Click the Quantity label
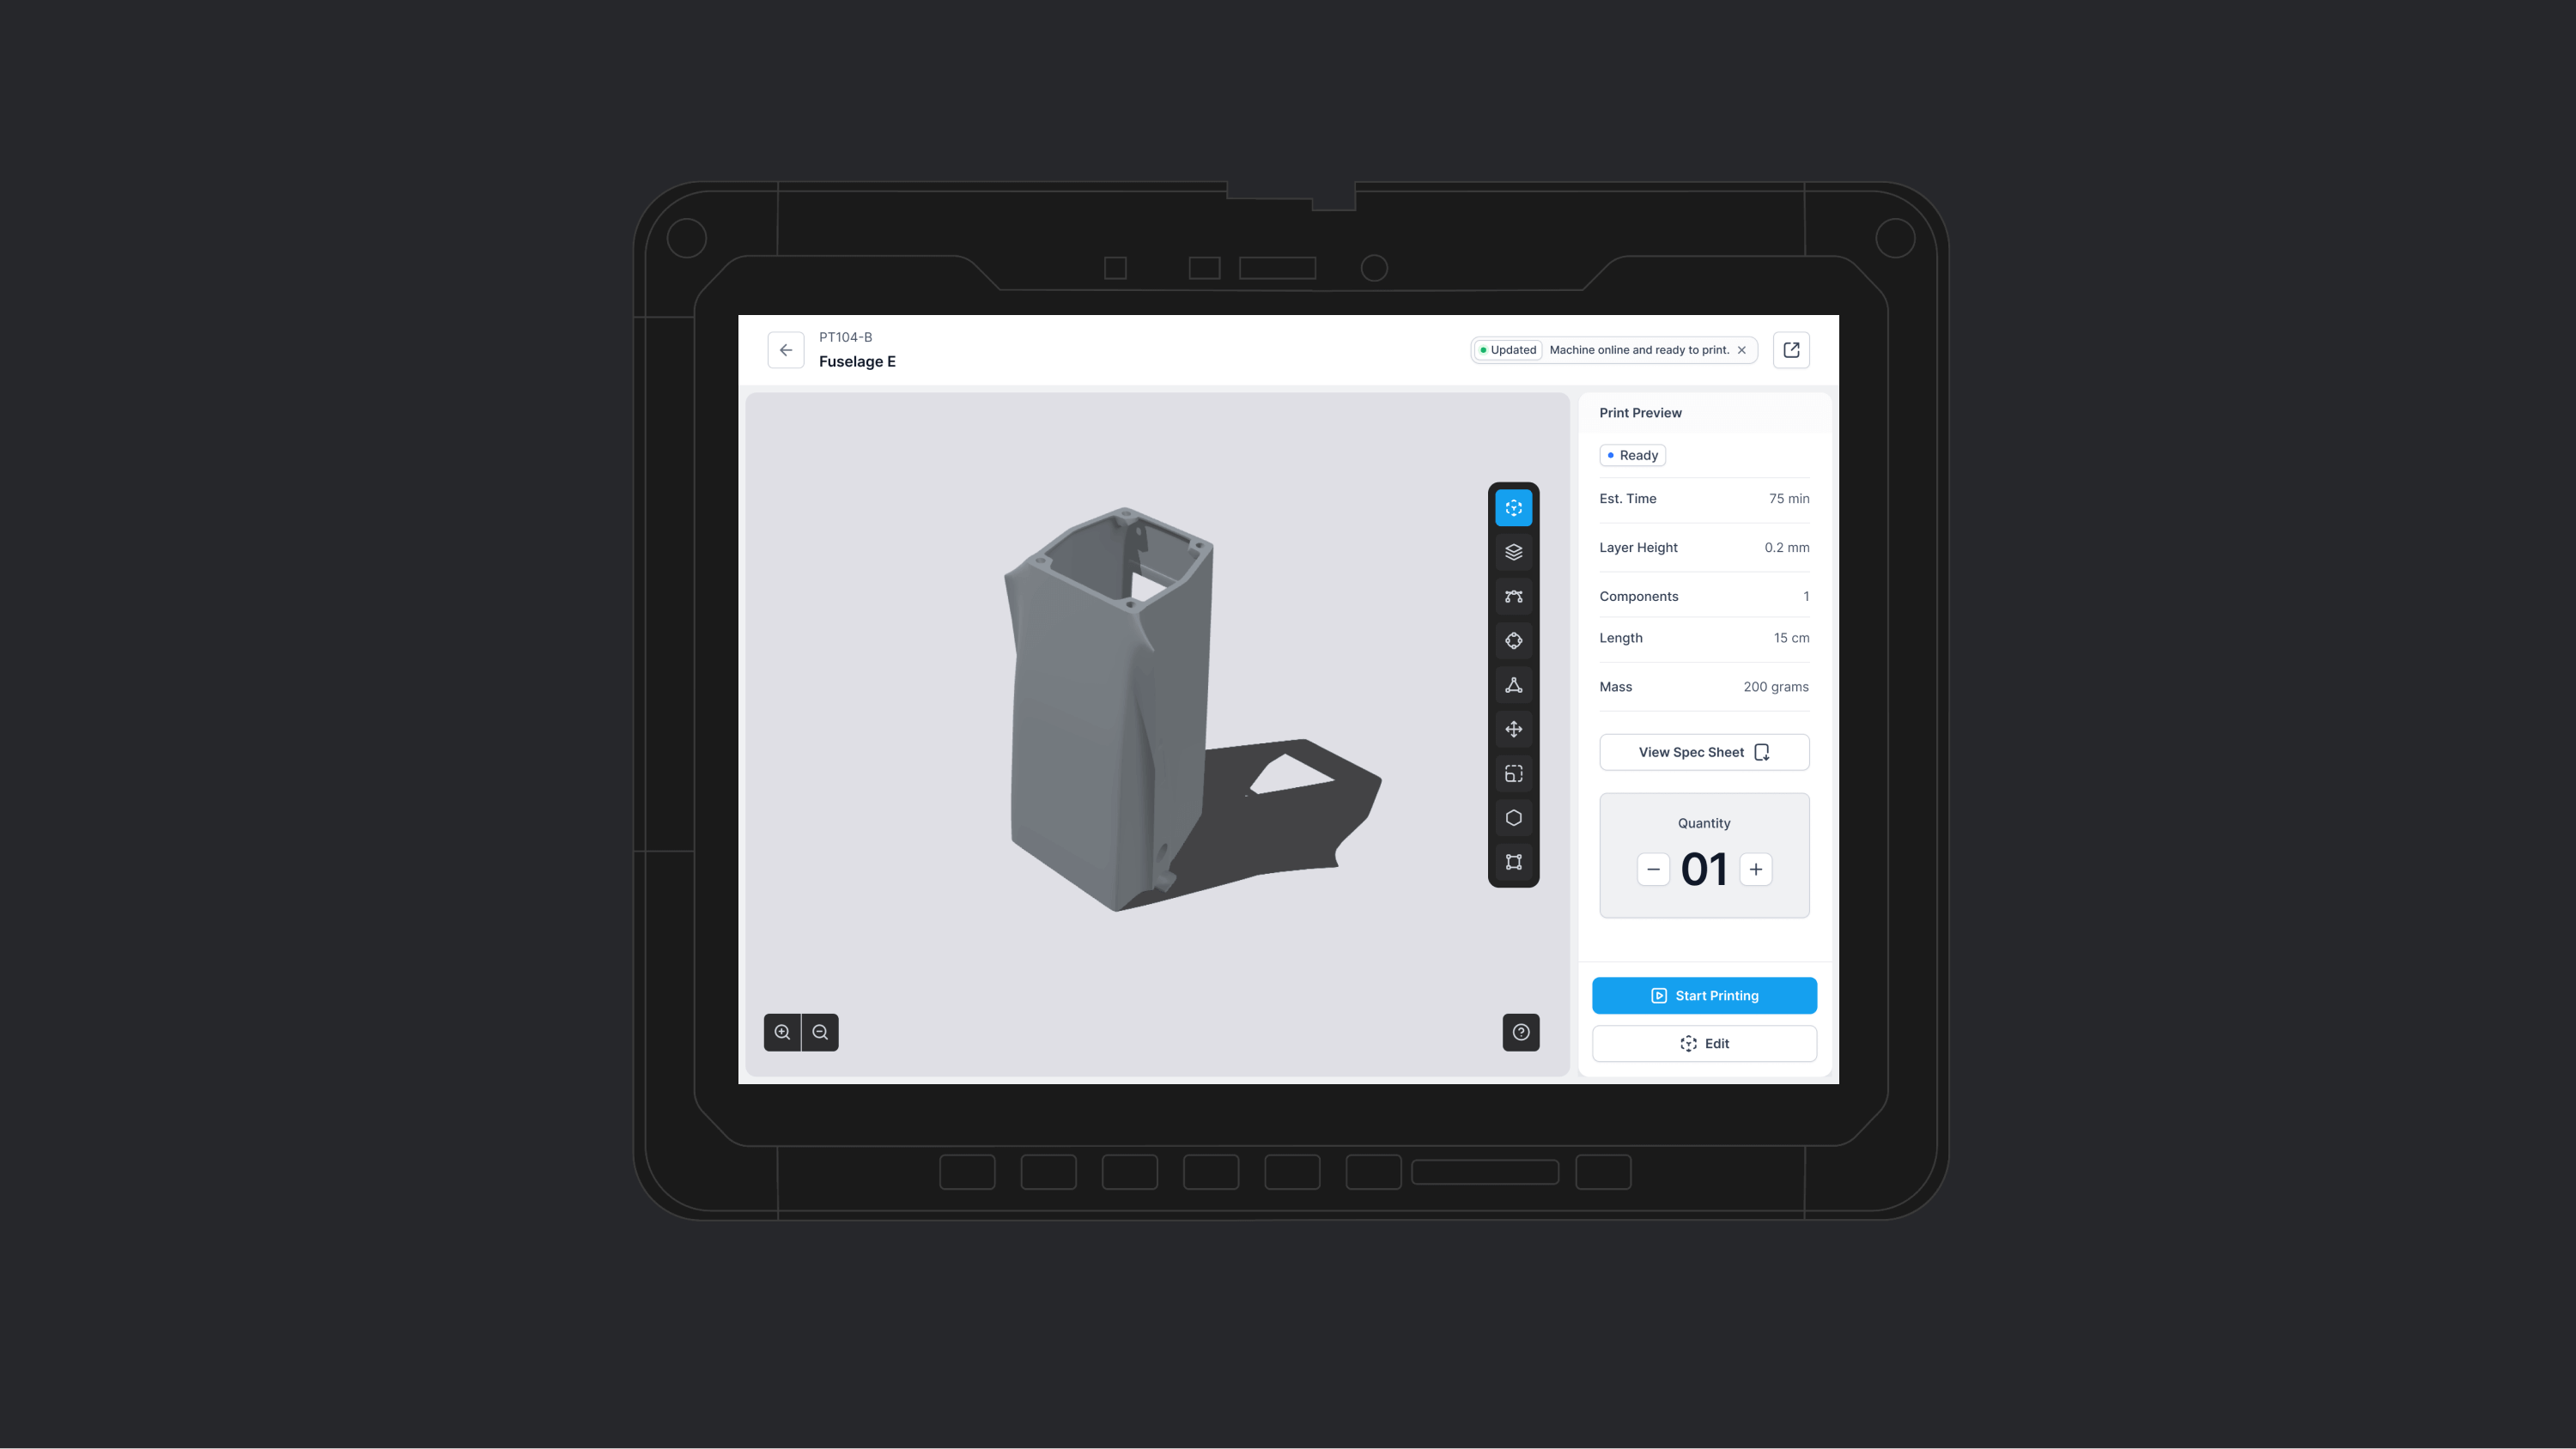2576x1449 pixels. coord(1704,824)
